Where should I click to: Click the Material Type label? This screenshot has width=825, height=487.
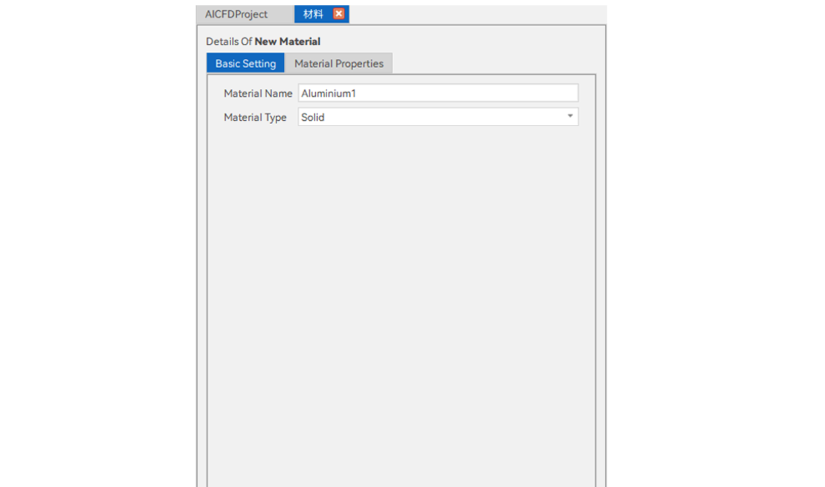pos(255,117)
